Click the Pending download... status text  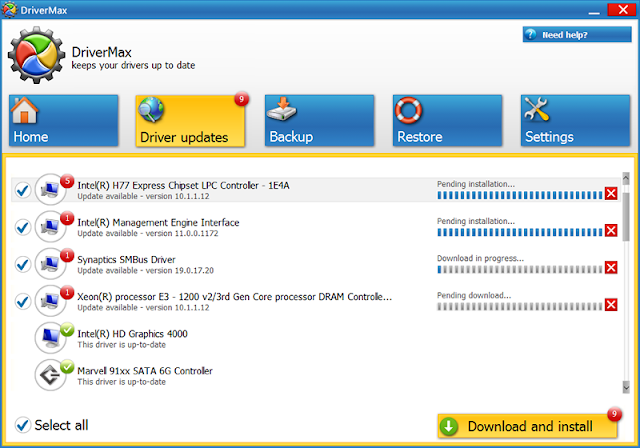click(474, 295)
